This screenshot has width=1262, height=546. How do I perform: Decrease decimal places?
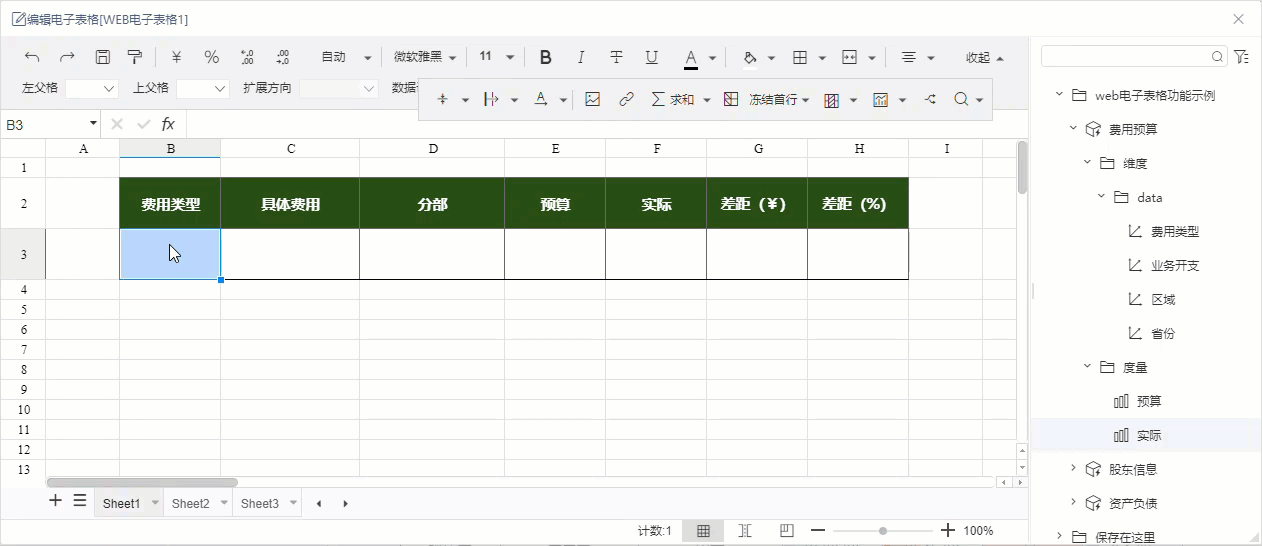283,57
